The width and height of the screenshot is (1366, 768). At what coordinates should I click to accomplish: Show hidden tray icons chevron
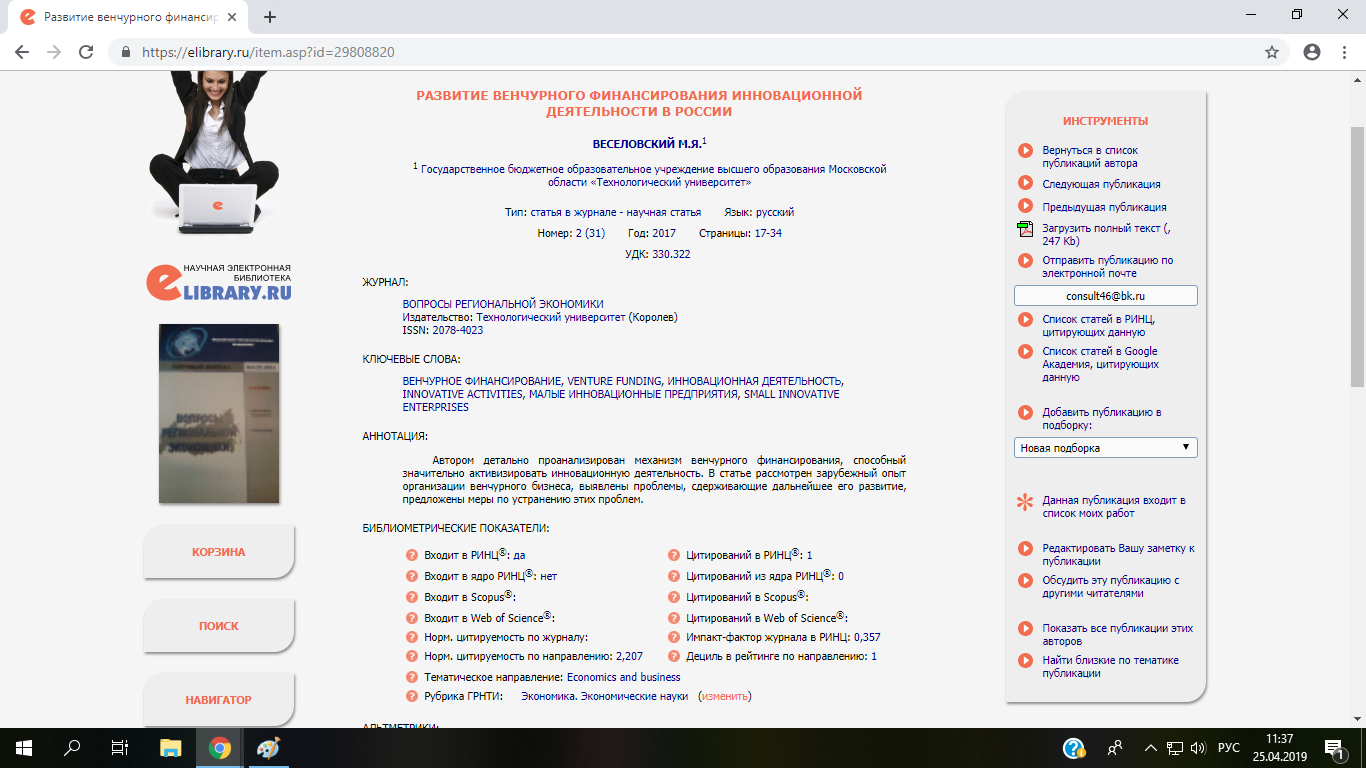1150,748
